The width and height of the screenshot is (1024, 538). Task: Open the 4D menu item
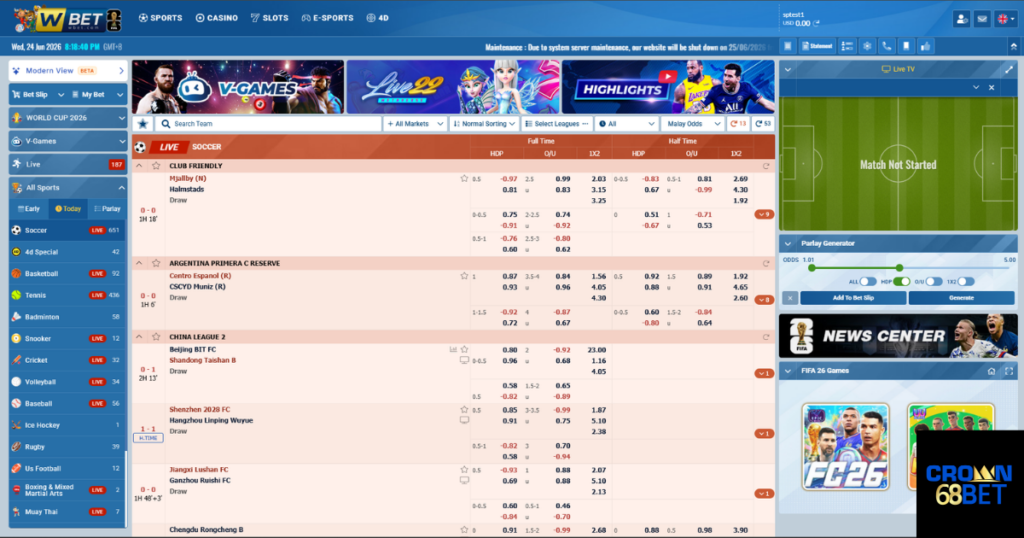click(x=377, y=18)
